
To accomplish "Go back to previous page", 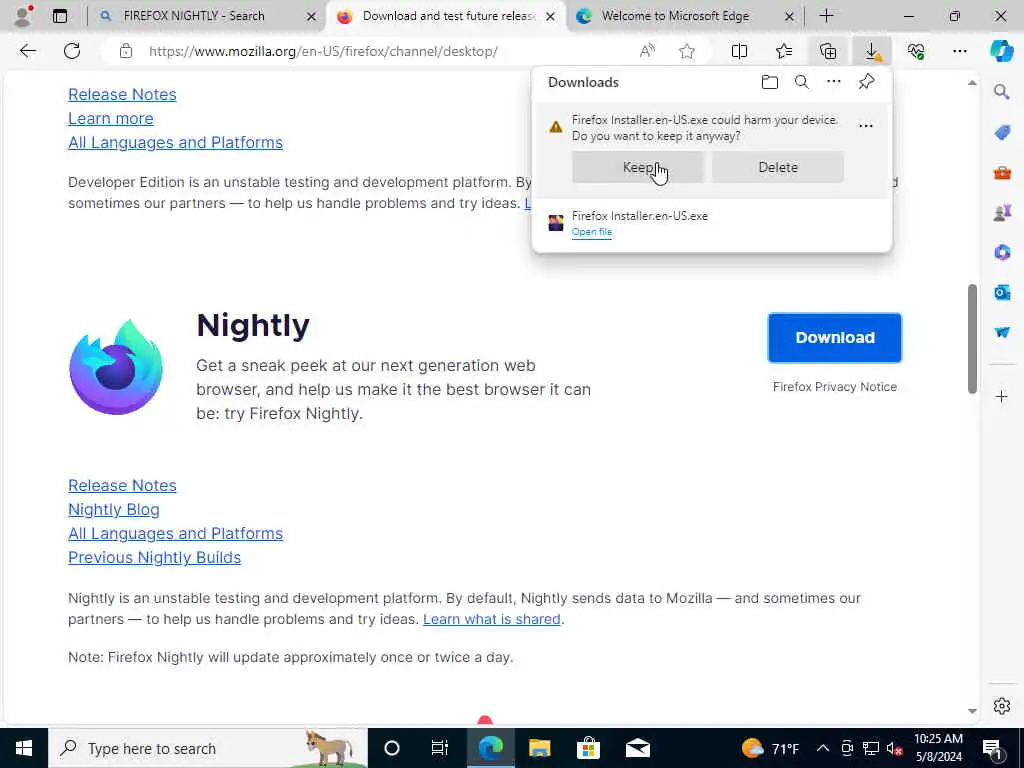I will click(x=27, y=51).
